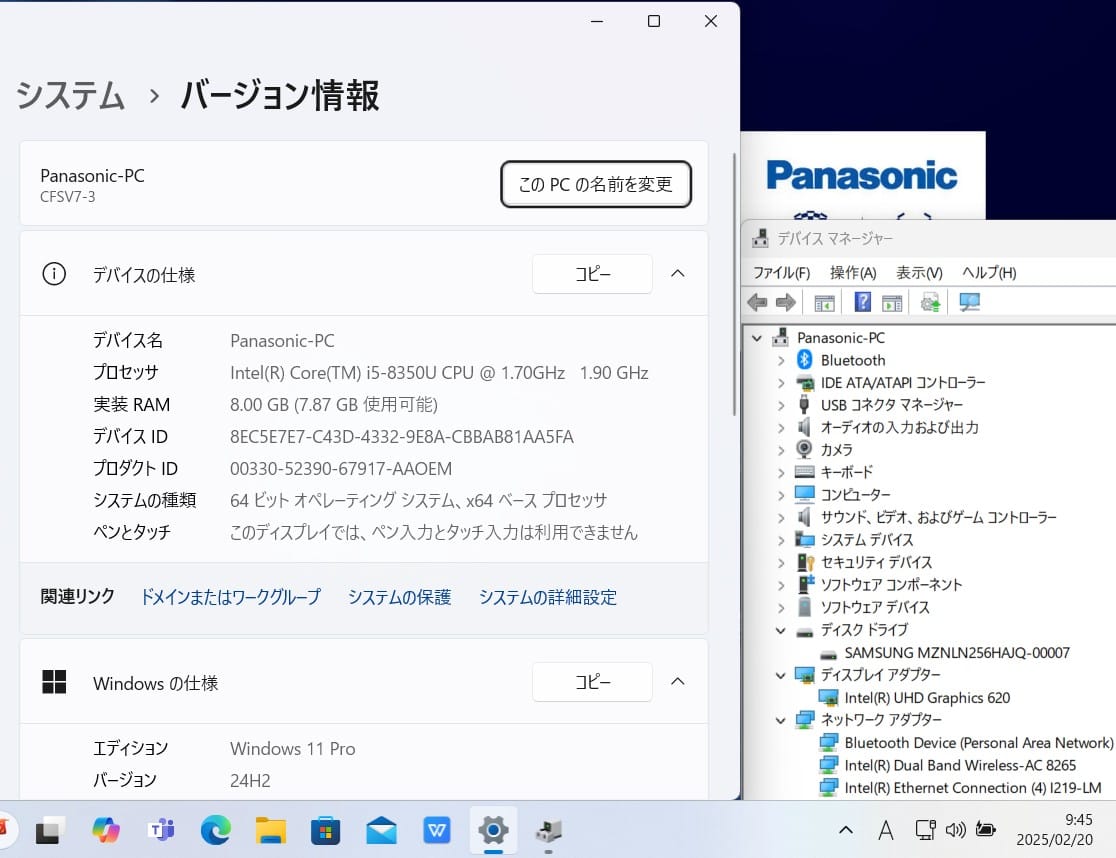Viewport: 1116px width, 858px height.
Task: Open Microsoft Store from the taskbar
Action: [x=325, y=829]
